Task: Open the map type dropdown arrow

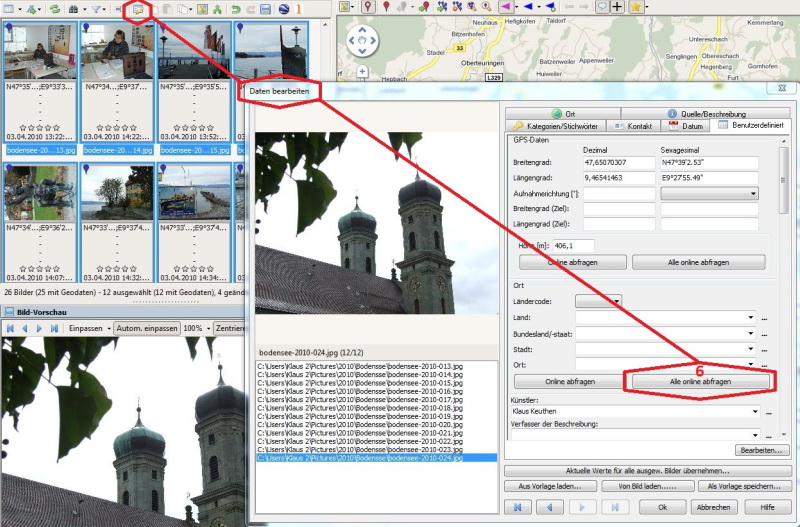Action: click(354, 7)
